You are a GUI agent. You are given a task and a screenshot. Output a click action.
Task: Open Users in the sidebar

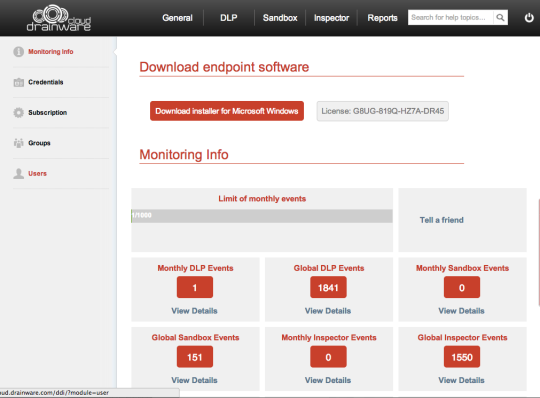tap(37, 174)
